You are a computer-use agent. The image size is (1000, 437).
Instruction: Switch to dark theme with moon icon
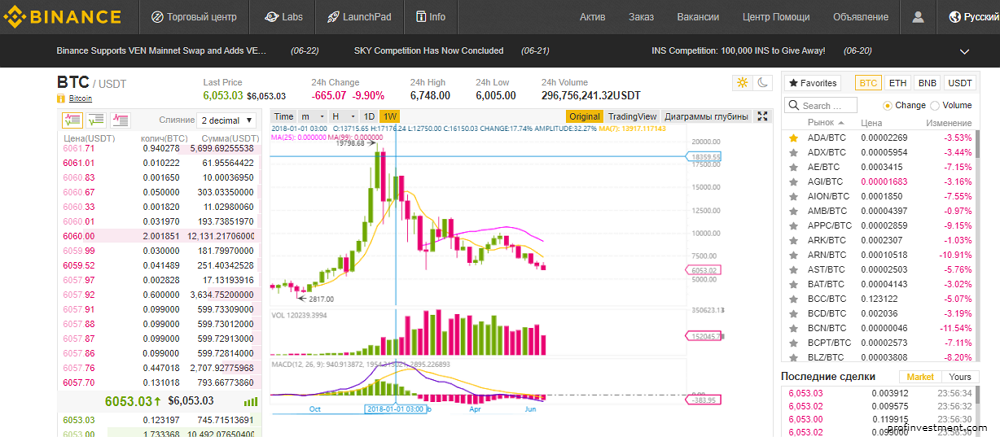(762, 82)
